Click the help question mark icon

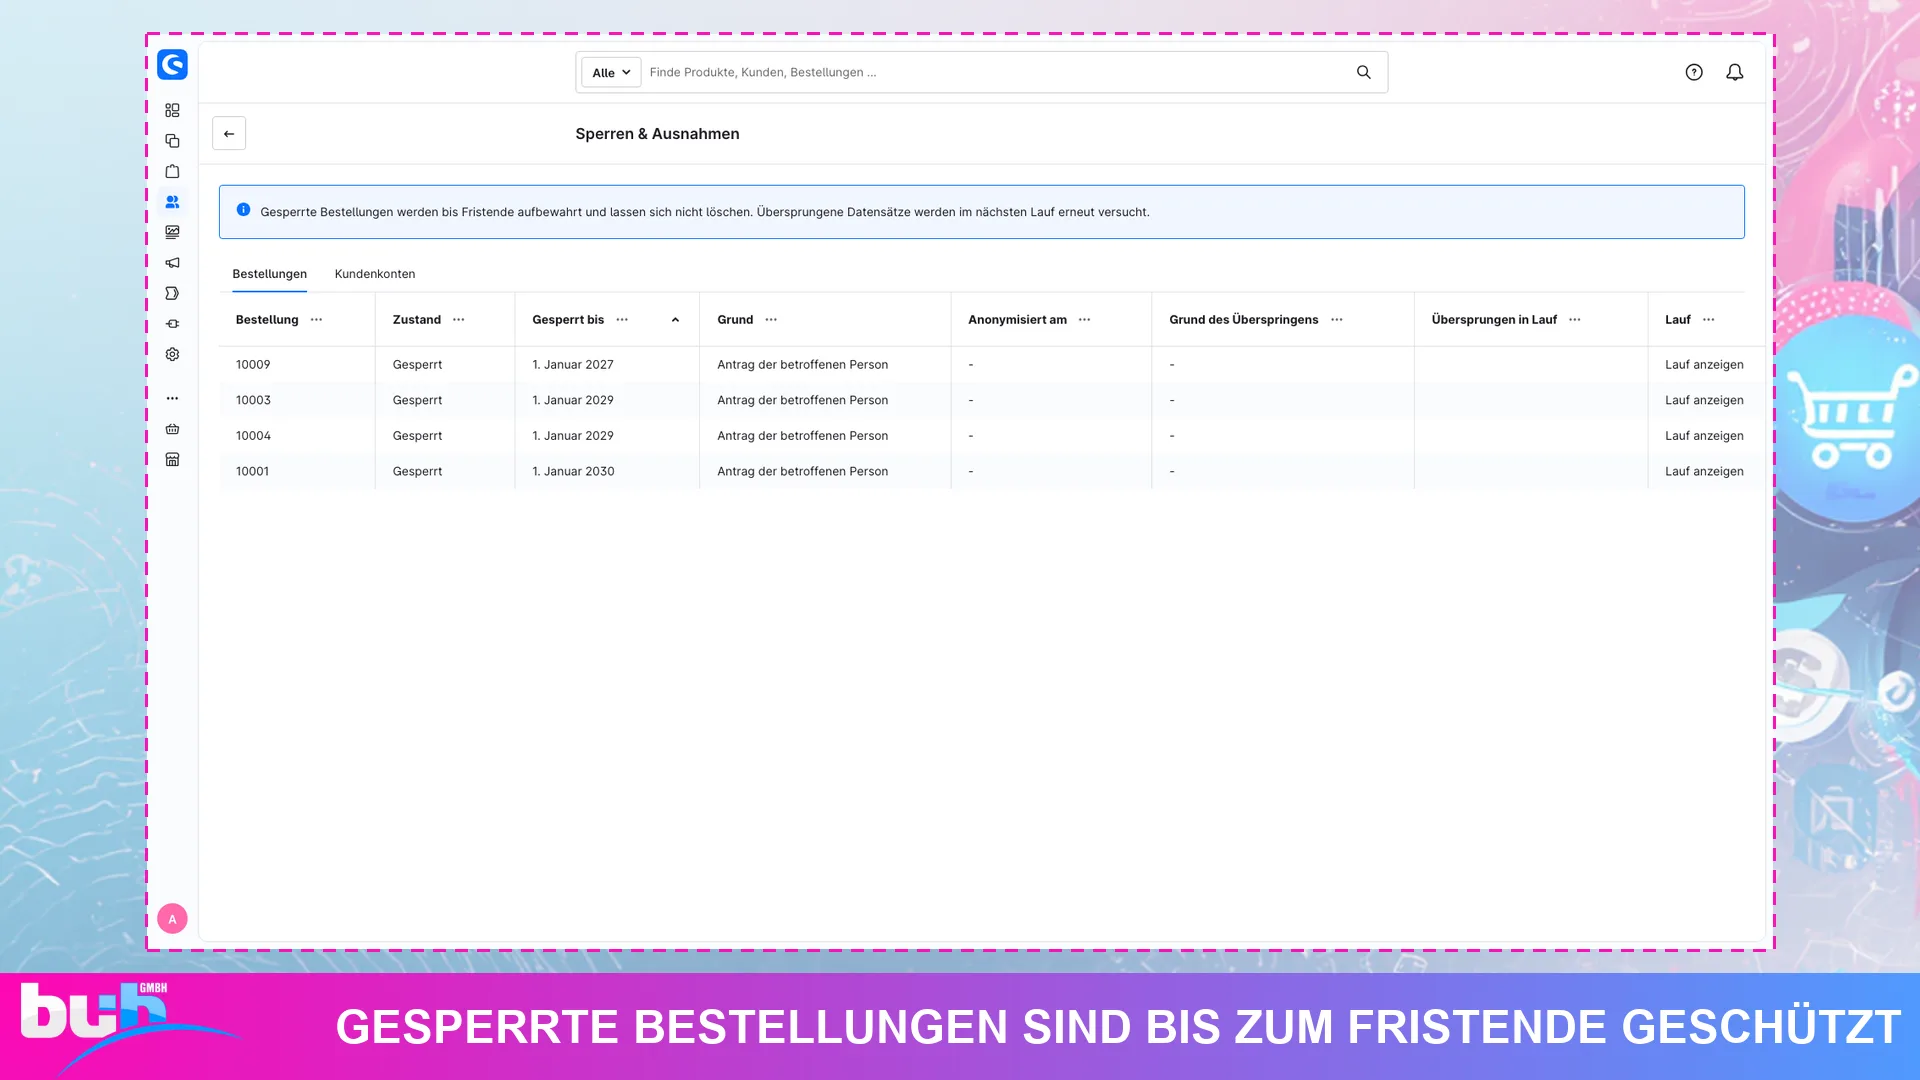click(x=1694, y=72)
